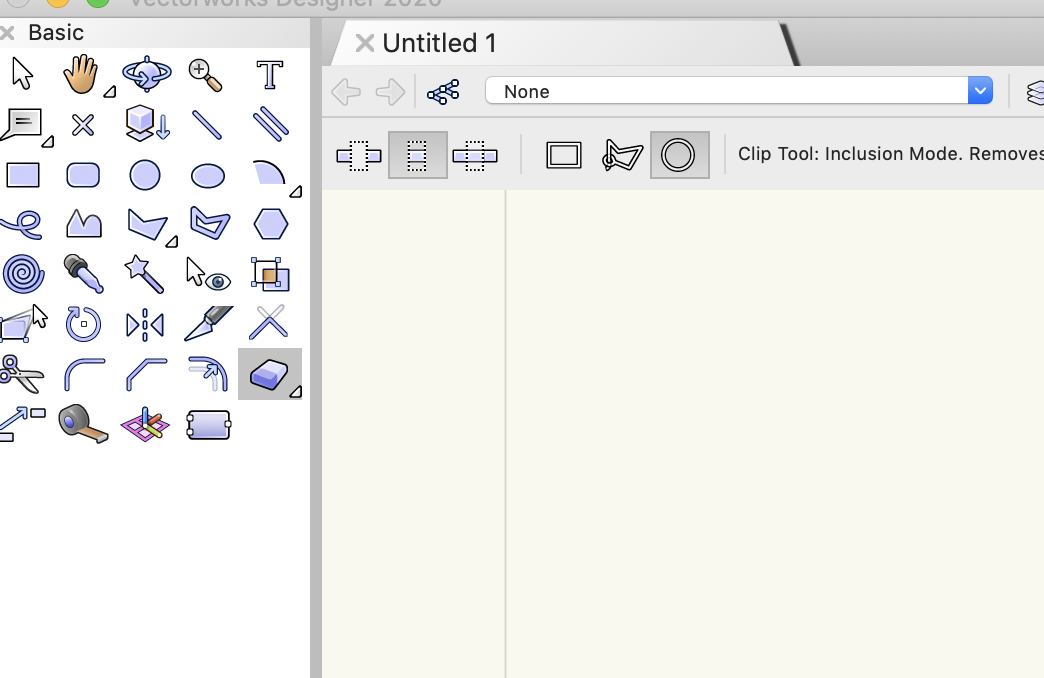Select the Spiral tool
This screenshot has width=1044, height=678.
pos(22,272)
